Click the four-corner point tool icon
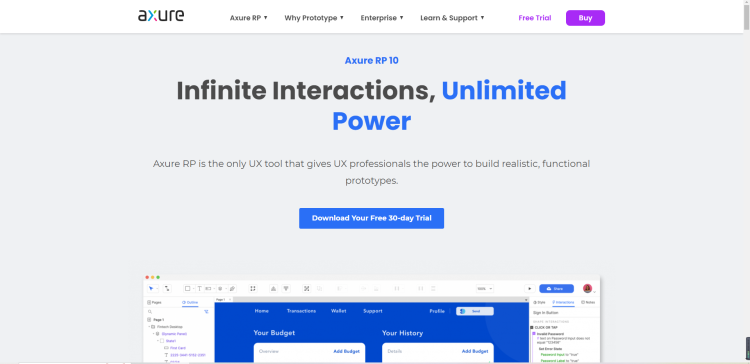Viewport: 750px width, 364px height. (253, 288)
